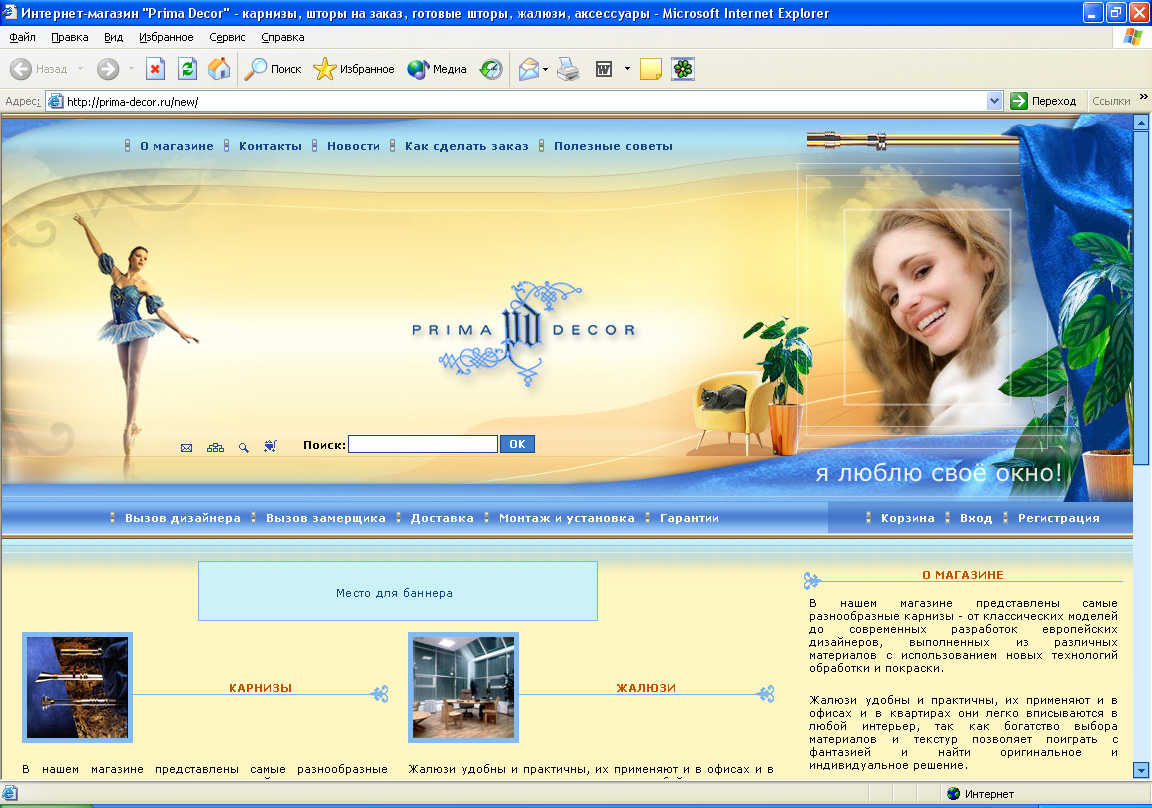Open Избранное favorites star button
This screenshot has width=1152, height=808.
click(x=353, y=69)
